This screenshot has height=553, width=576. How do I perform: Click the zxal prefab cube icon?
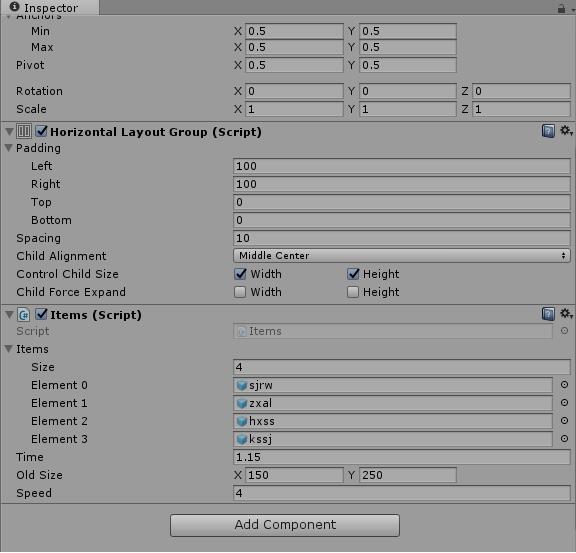pyautogui.click(x=241, y=403)
